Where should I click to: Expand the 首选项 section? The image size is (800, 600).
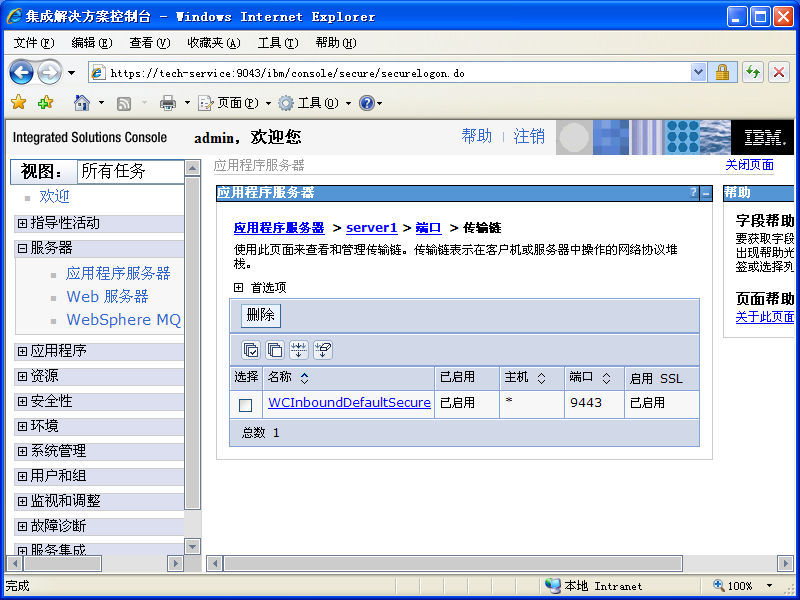239,287
